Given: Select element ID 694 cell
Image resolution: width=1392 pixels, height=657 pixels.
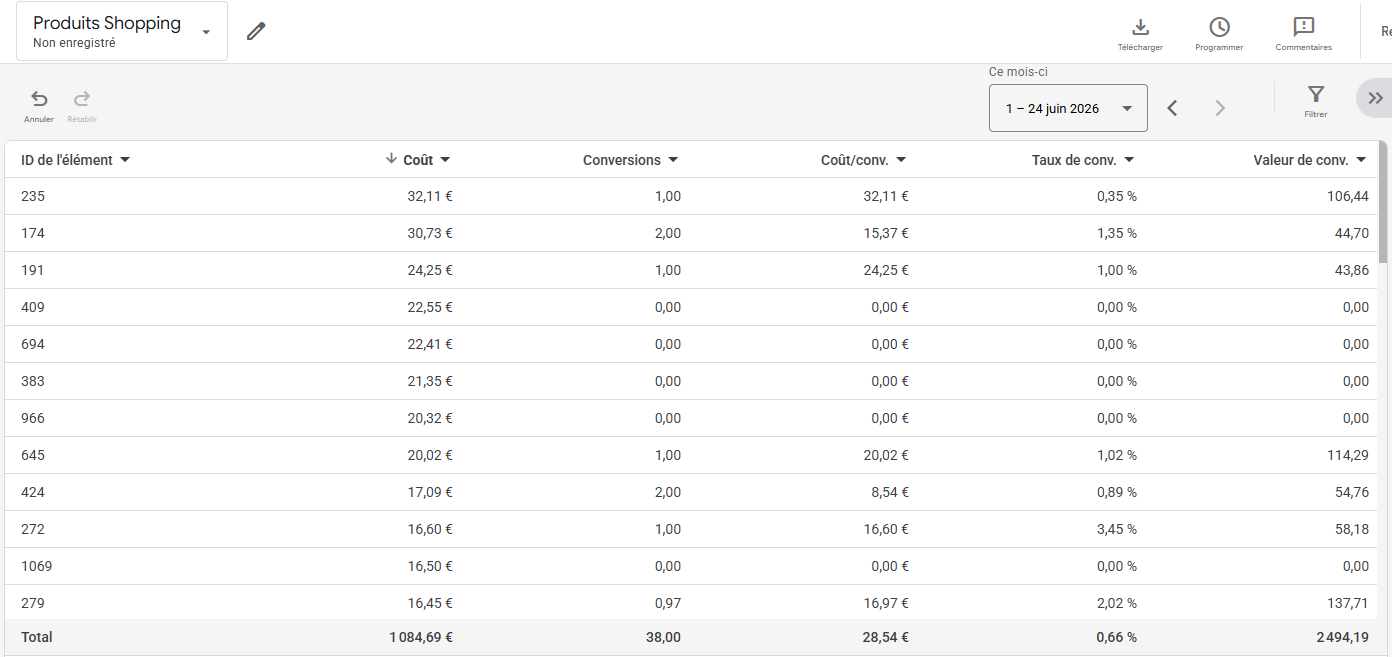Looking at the screenshot, I should click(33, 344).
